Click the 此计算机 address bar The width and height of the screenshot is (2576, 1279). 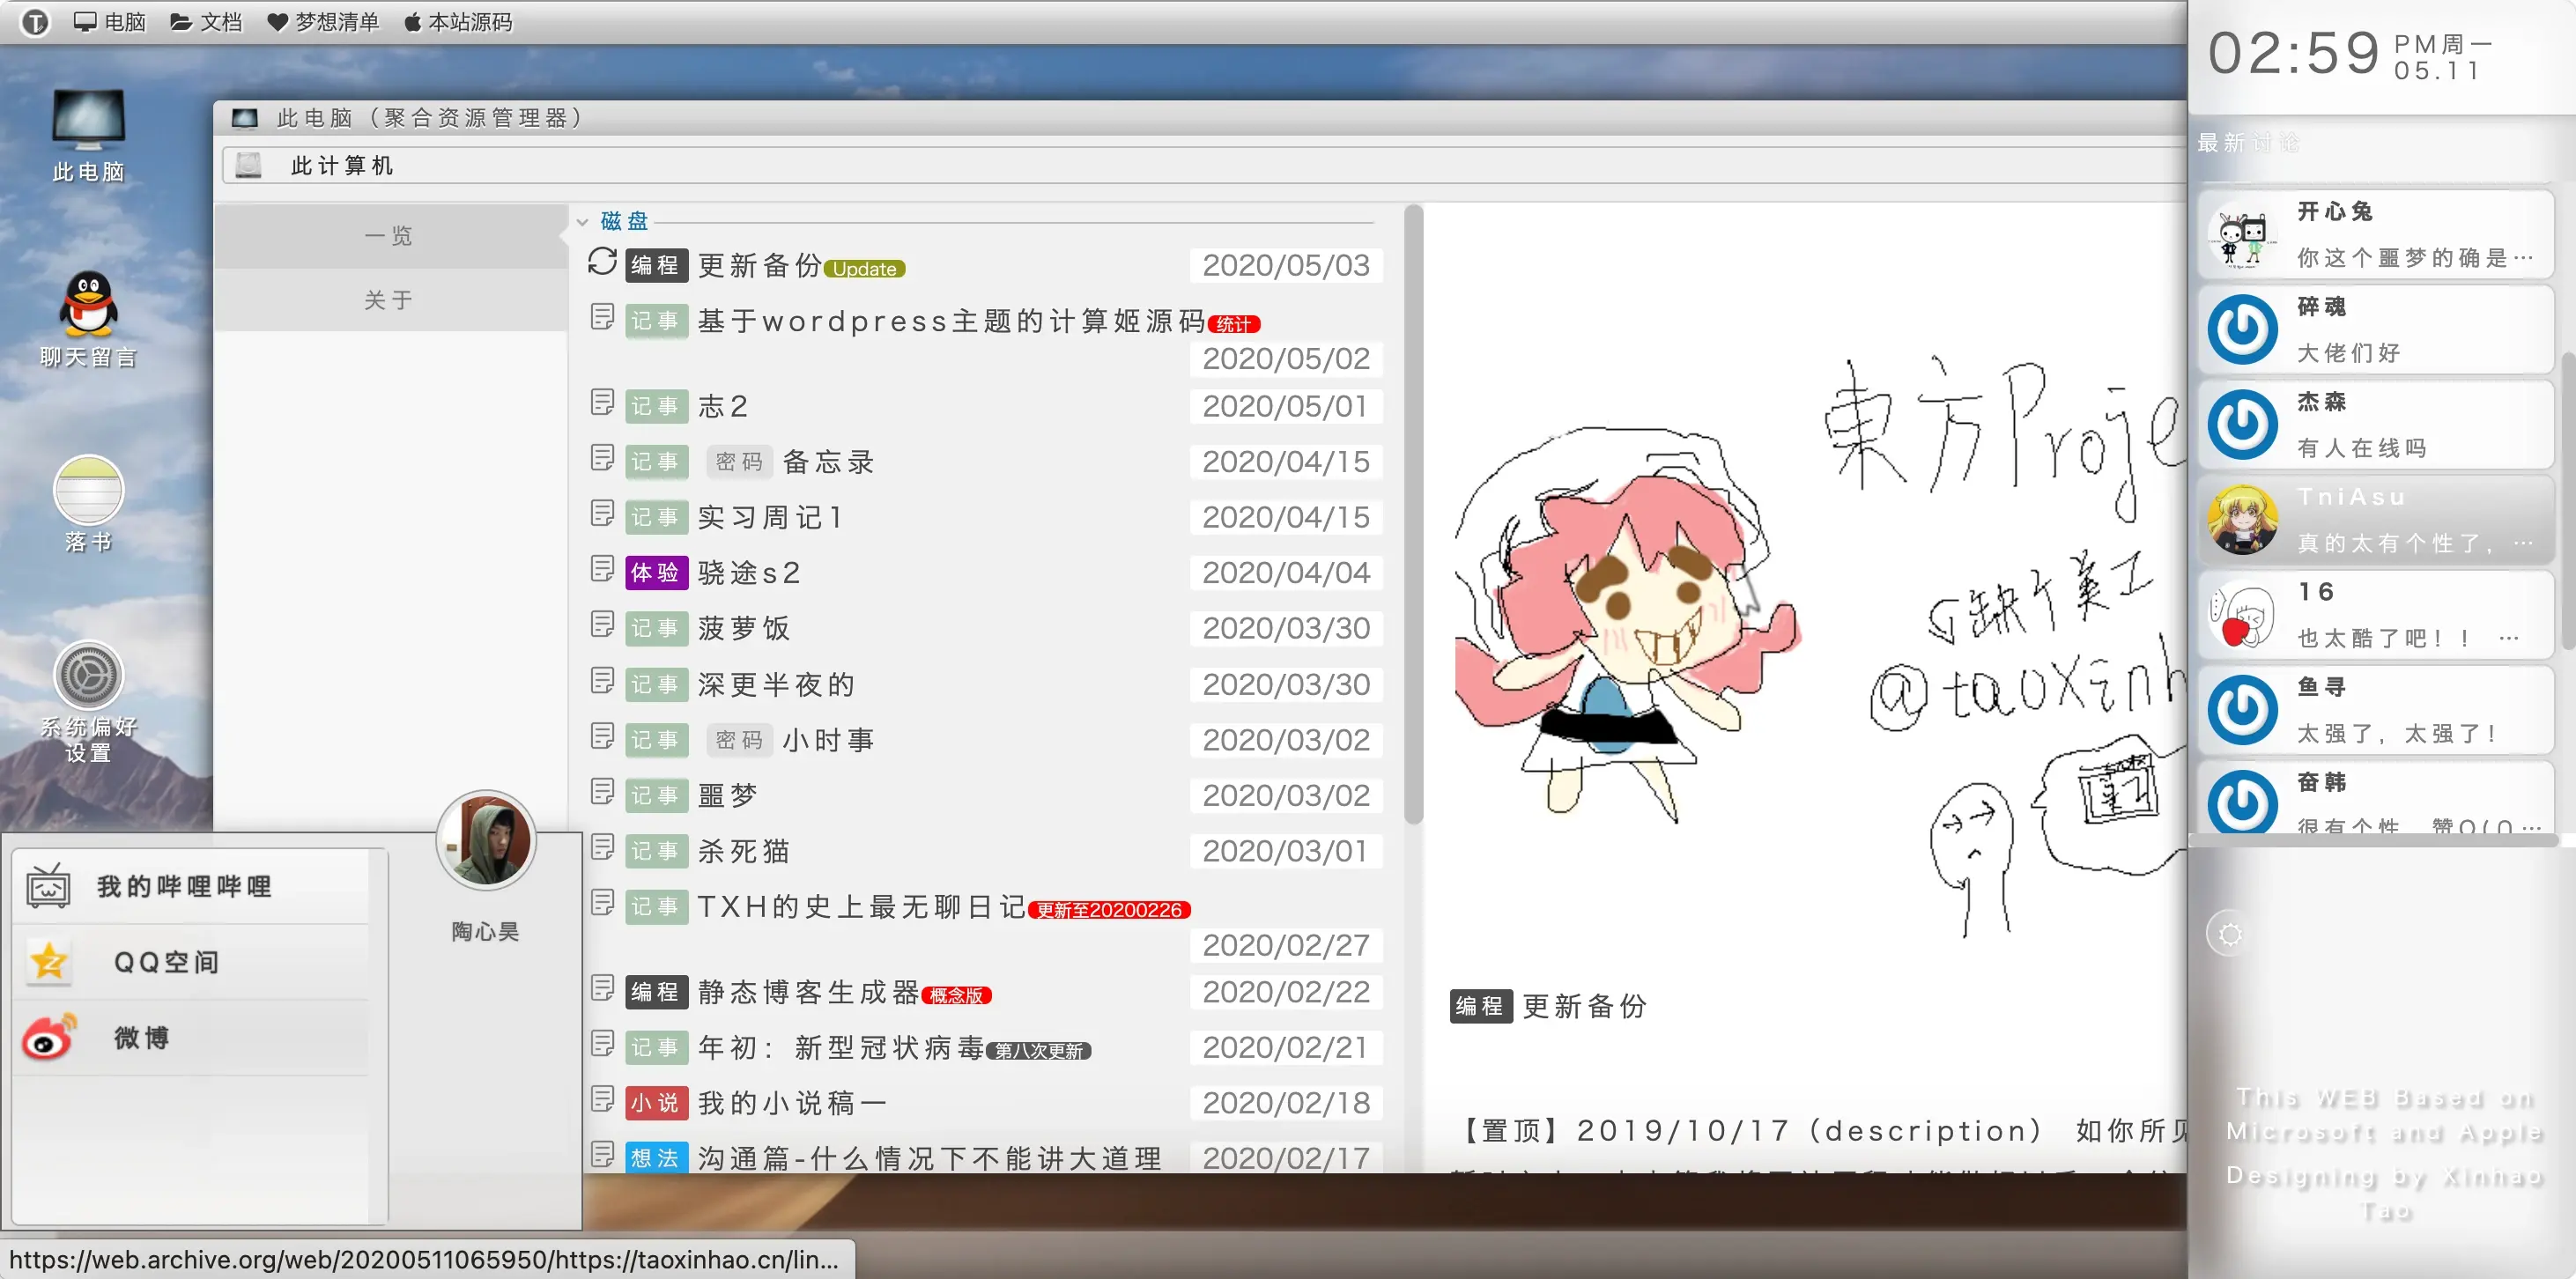point(1203,165)
